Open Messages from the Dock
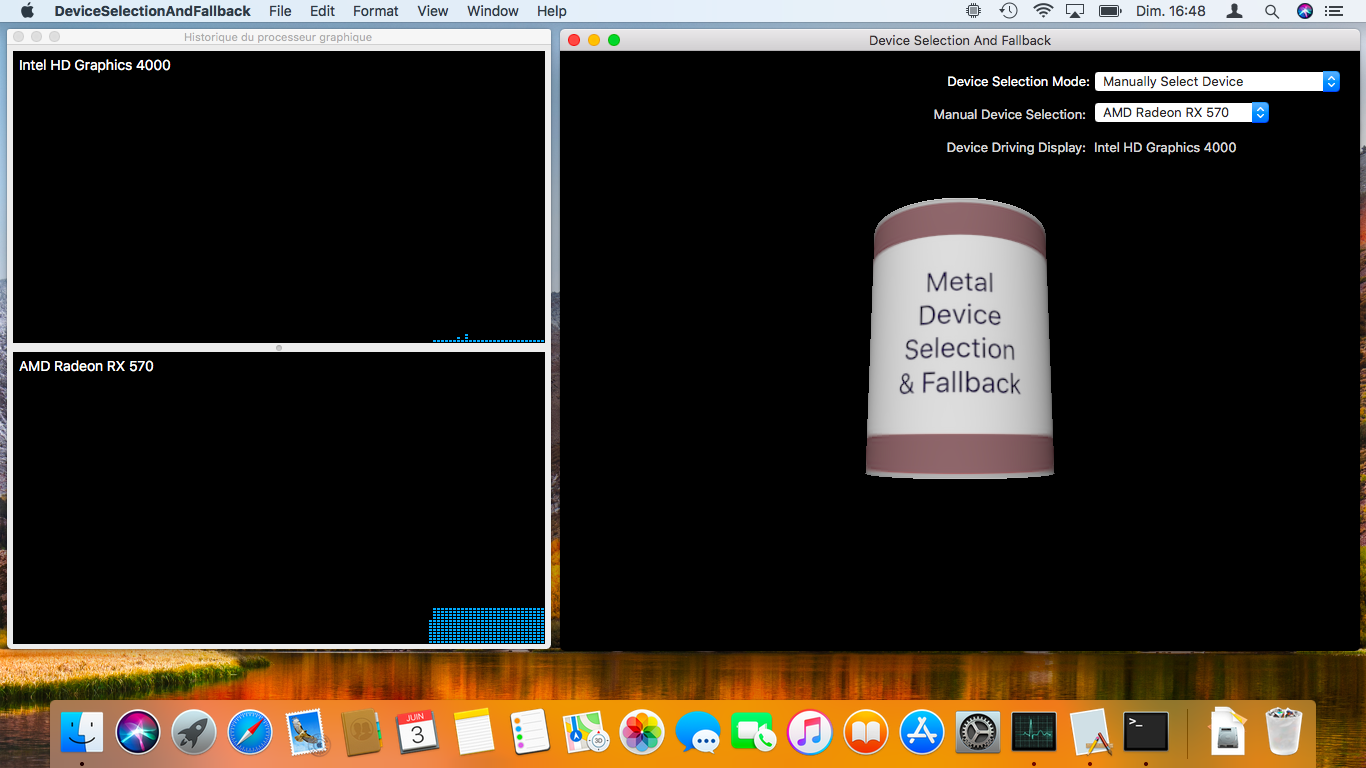This screenshot has width=1366, height=768. [x=698, y=732]
